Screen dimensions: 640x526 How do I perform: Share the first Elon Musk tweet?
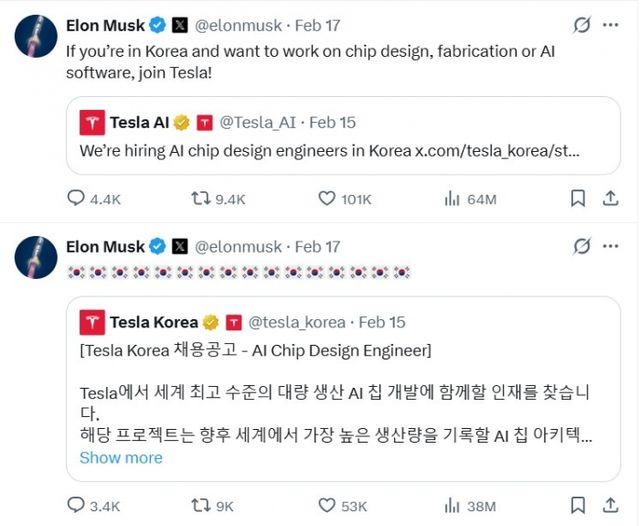(x=609, y=199)
